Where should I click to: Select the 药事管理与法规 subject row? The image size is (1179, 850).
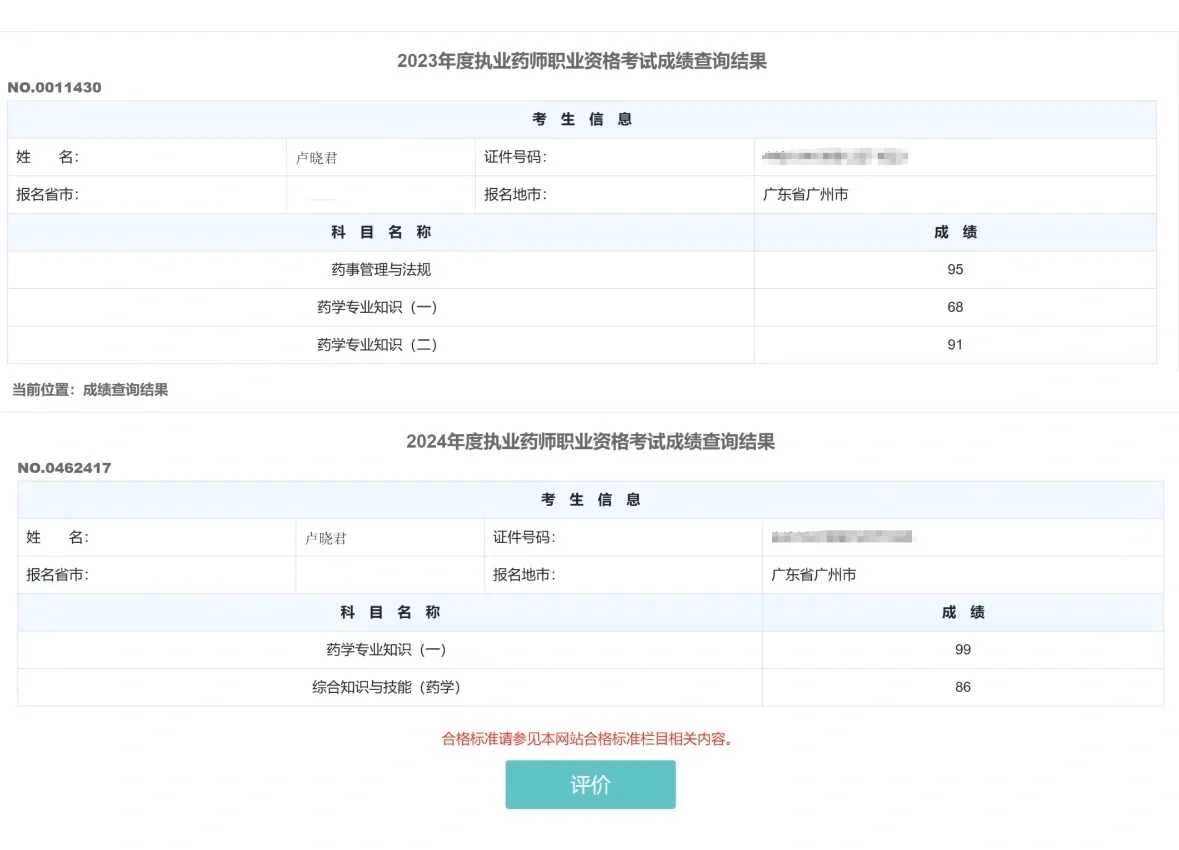point(379,269)
